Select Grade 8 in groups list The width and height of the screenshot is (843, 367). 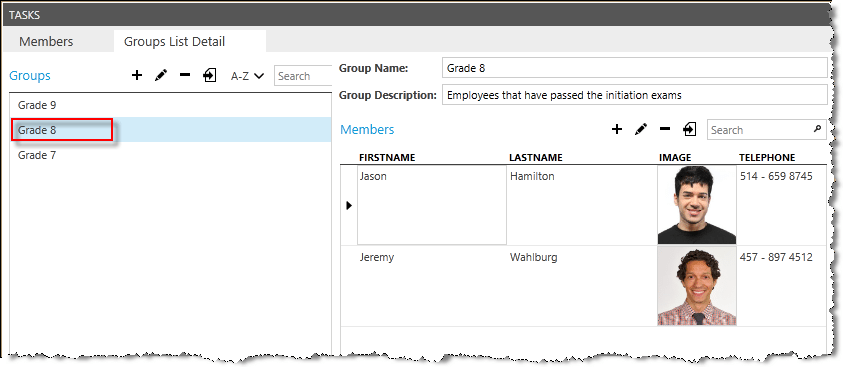click(170, 129)
